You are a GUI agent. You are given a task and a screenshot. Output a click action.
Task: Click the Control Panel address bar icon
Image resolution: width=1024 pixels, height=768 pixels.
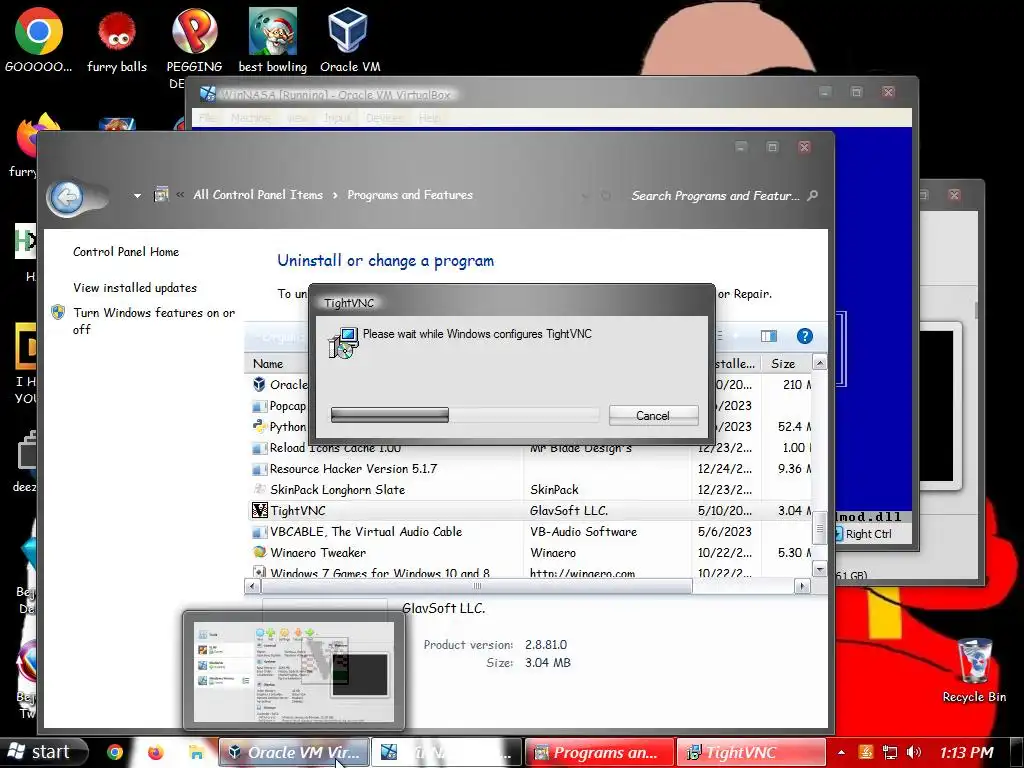161,195
